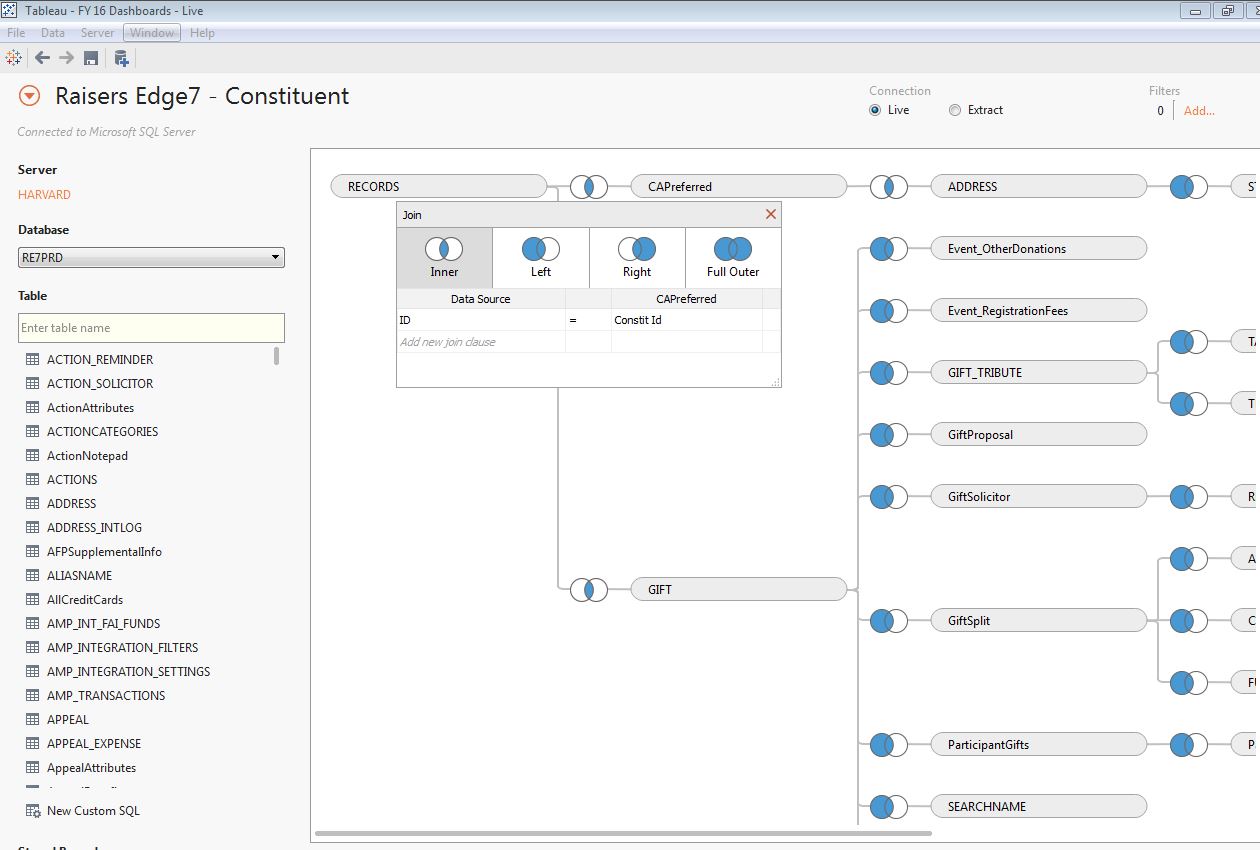Open the join icon before GiftSolicitor

(889, 497)
